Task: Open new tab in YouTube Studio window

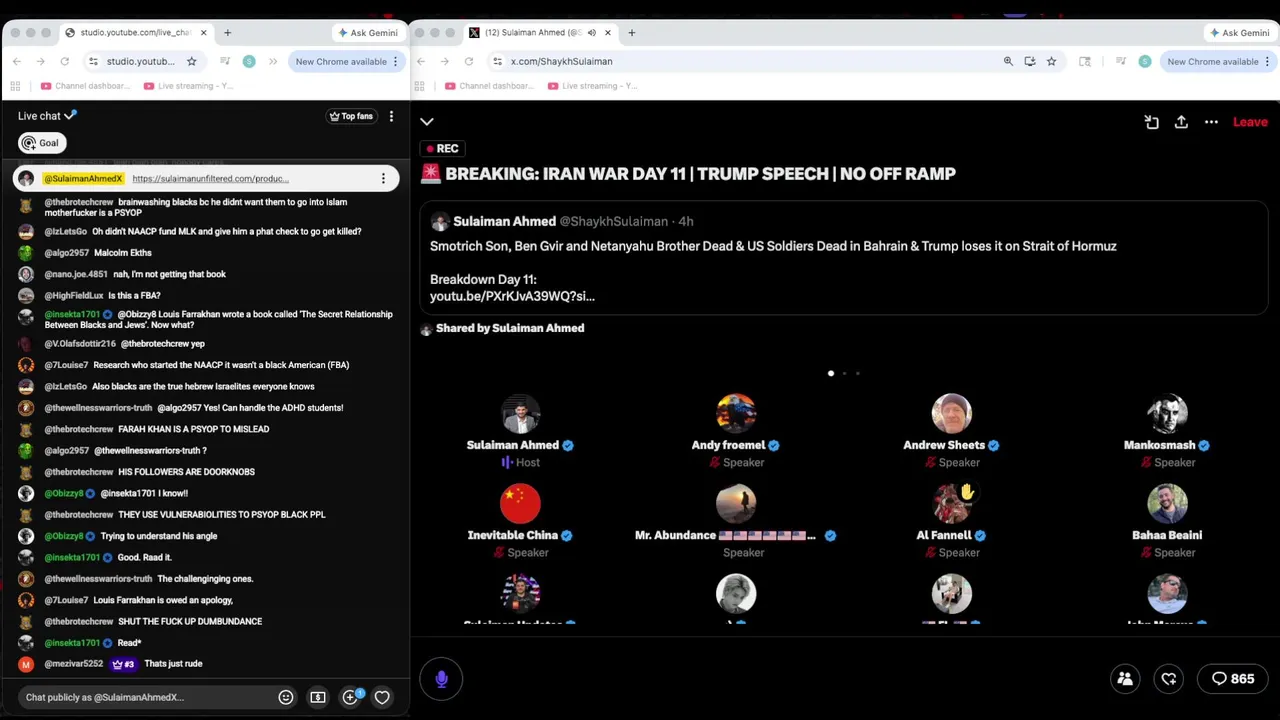Action: 227,33
